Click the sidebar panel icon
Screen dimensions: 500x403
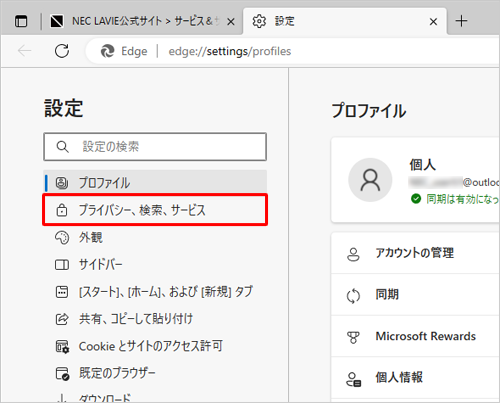pos(62,265)
